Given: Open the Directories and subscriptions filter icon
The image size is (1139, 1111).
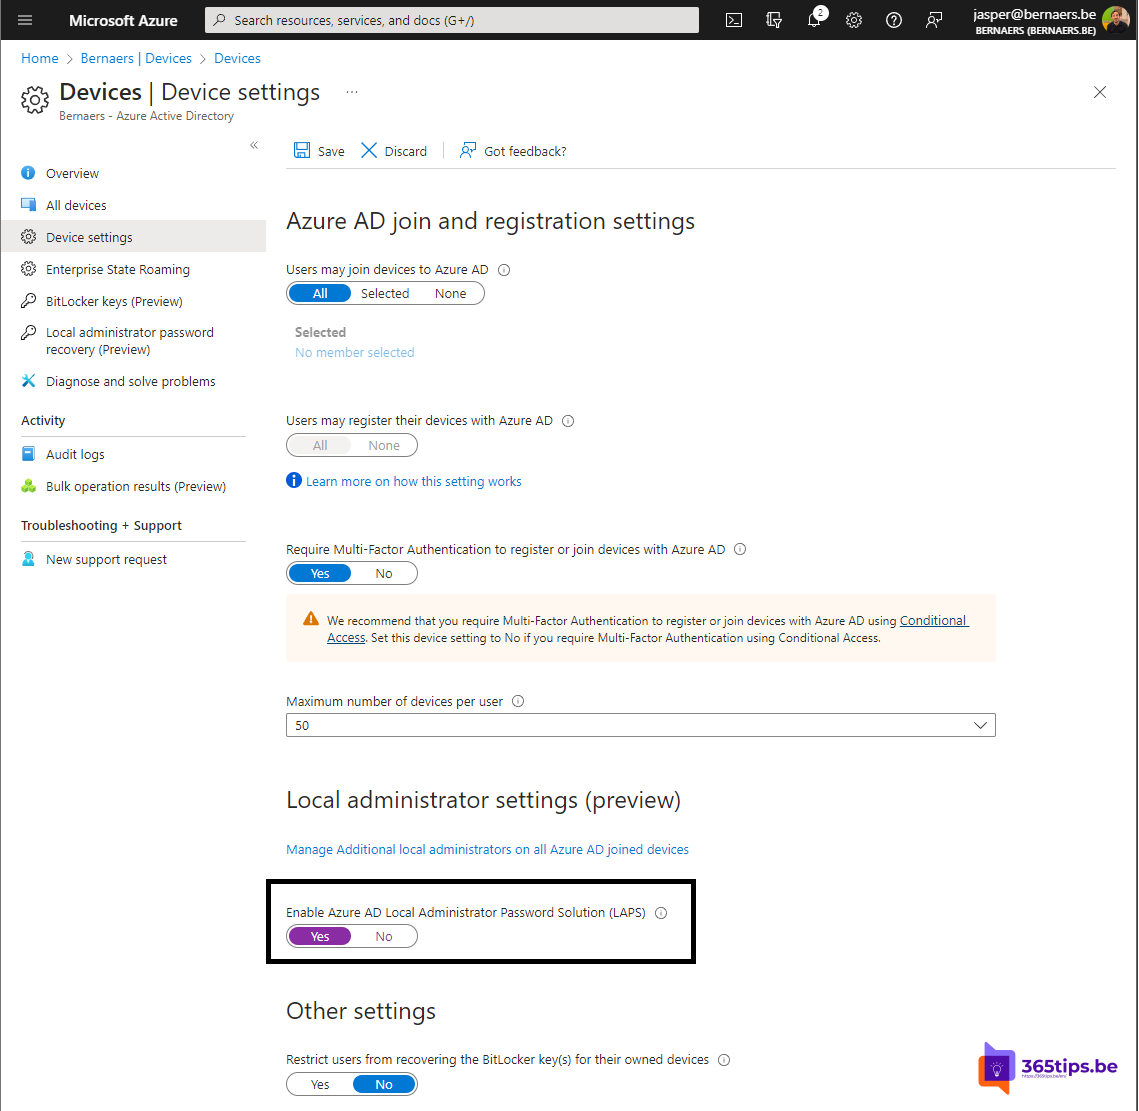Looking at the screenshot, I should (774, 20).
